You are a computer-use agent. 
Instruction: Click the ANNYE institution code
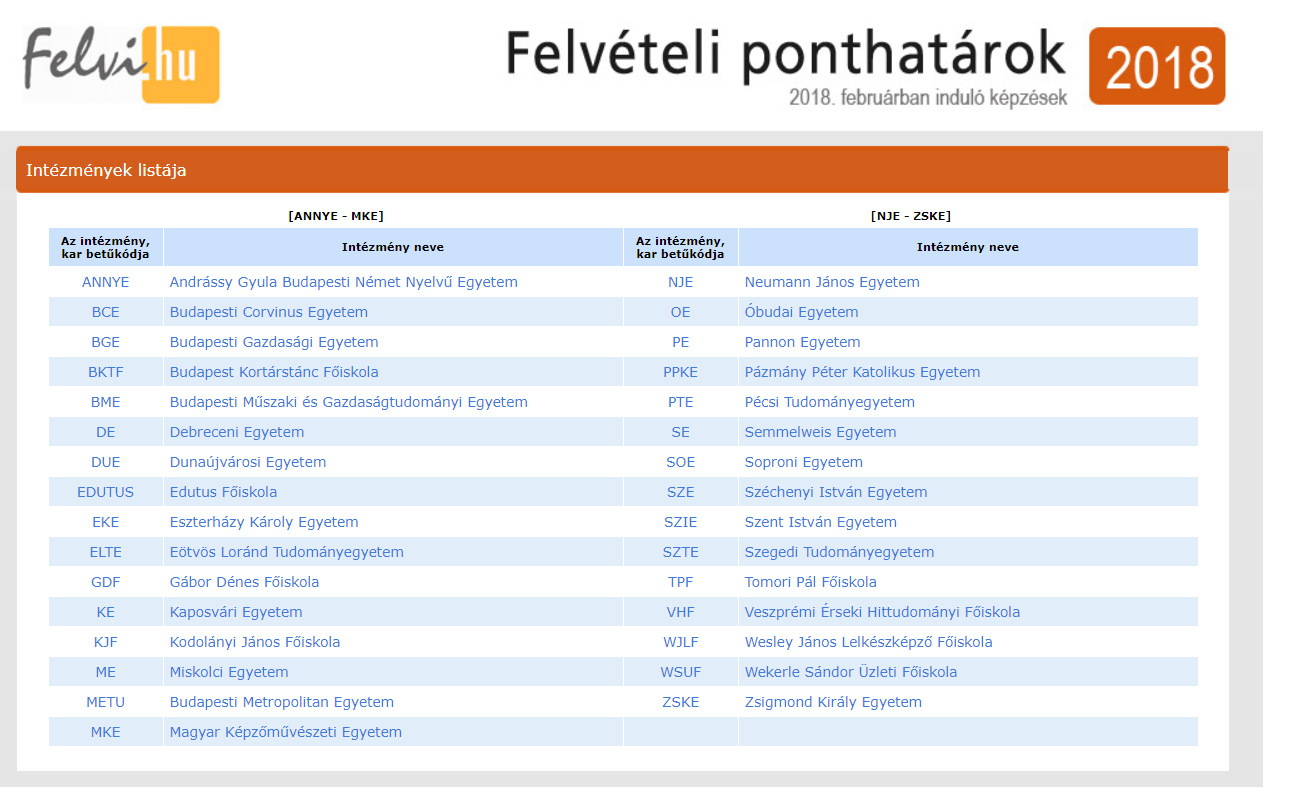coord(106,282)
